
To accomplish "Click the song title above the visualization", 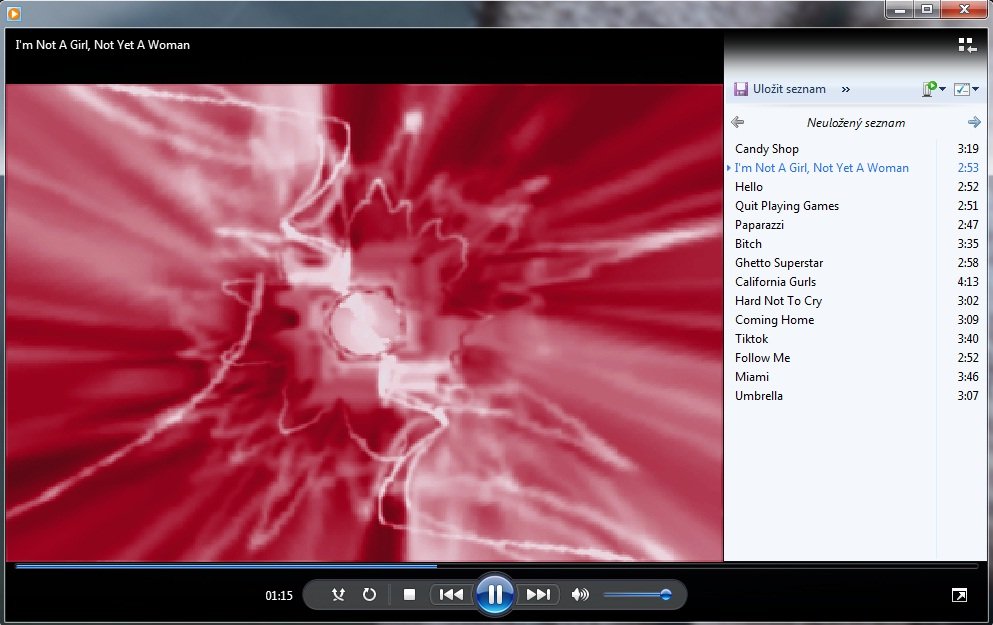I will point(103,45).
